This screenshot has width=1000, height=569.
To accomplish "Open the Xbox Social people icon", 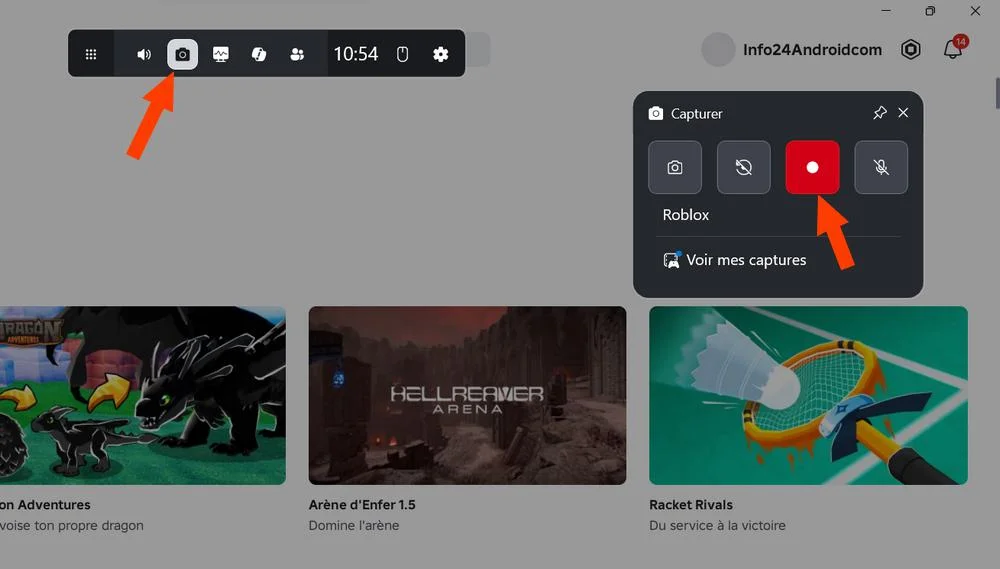I will click(297, 54).
